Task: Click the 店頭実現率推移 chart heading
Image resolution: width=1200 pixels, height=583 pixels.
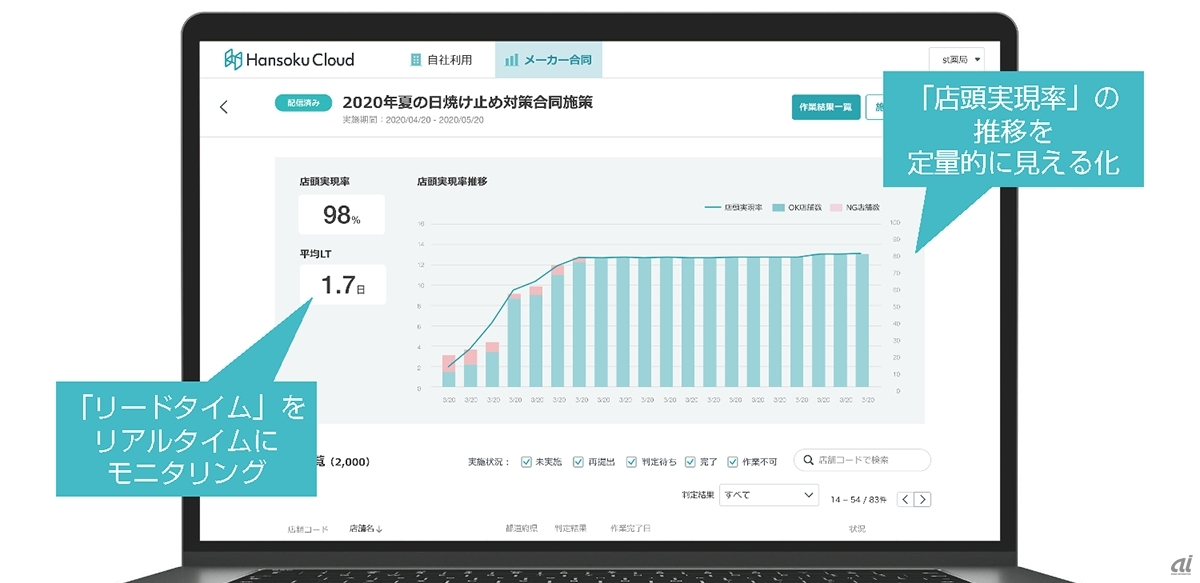Action: coord(452,182)
